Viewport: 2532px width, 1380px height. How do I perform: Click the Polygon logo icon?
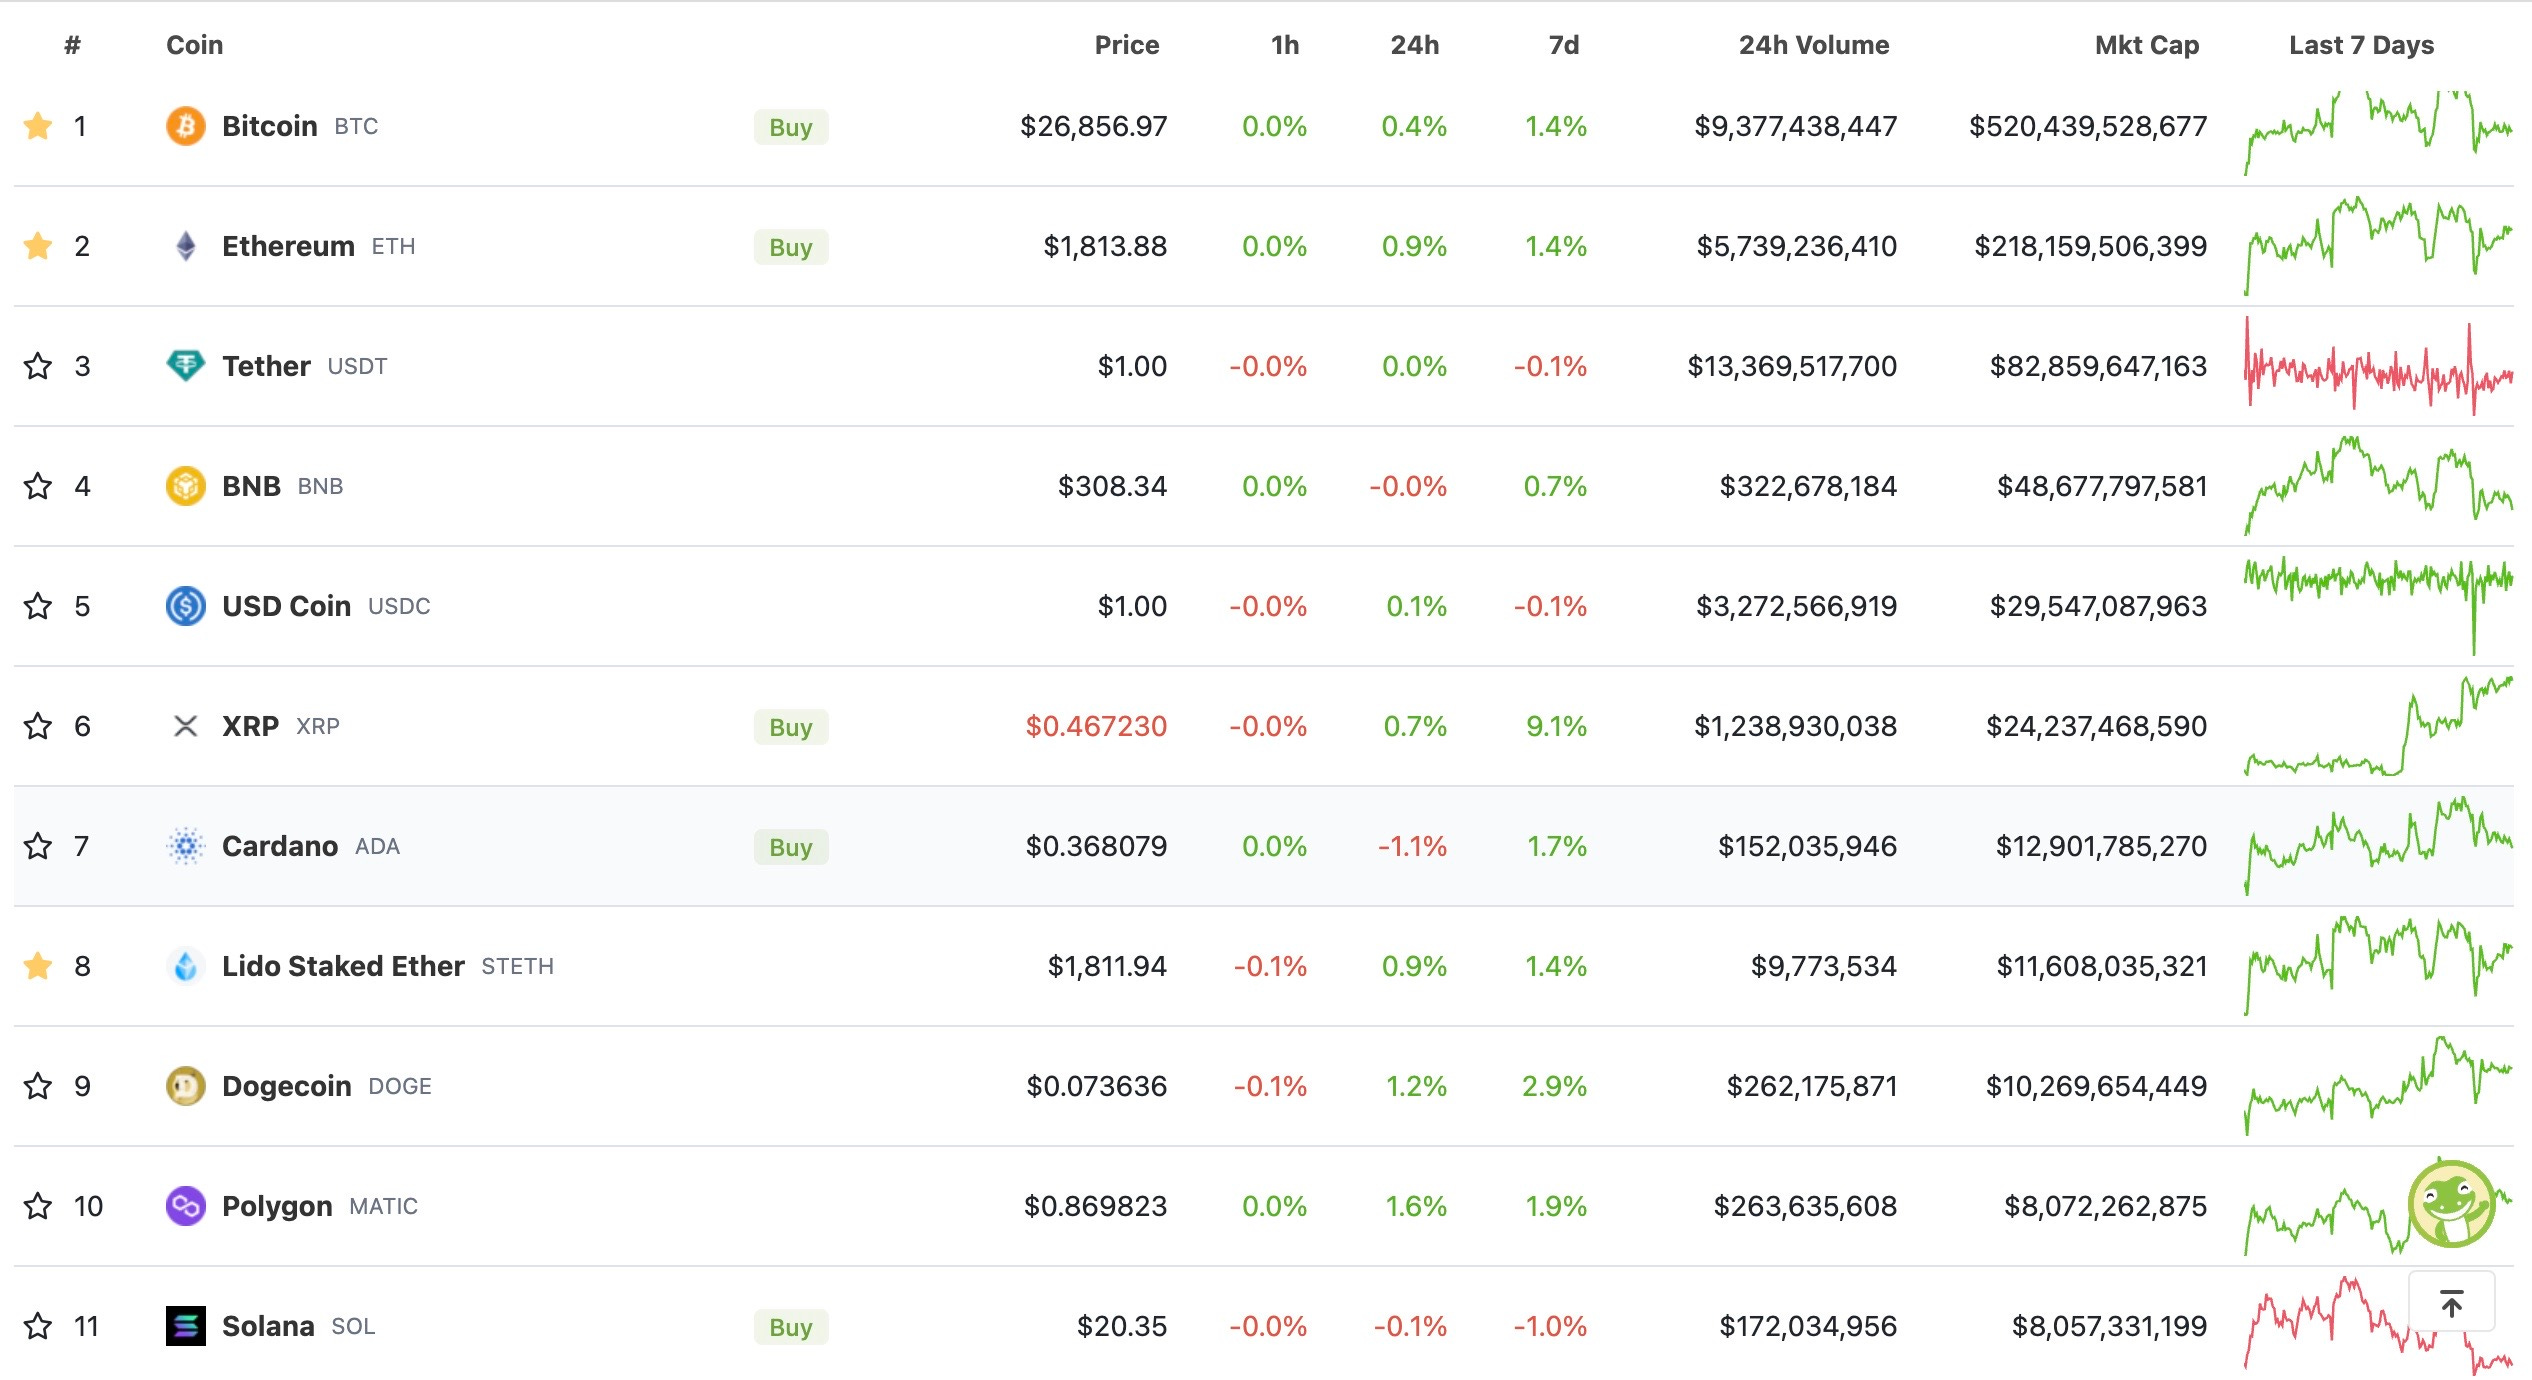point(185,1206)
